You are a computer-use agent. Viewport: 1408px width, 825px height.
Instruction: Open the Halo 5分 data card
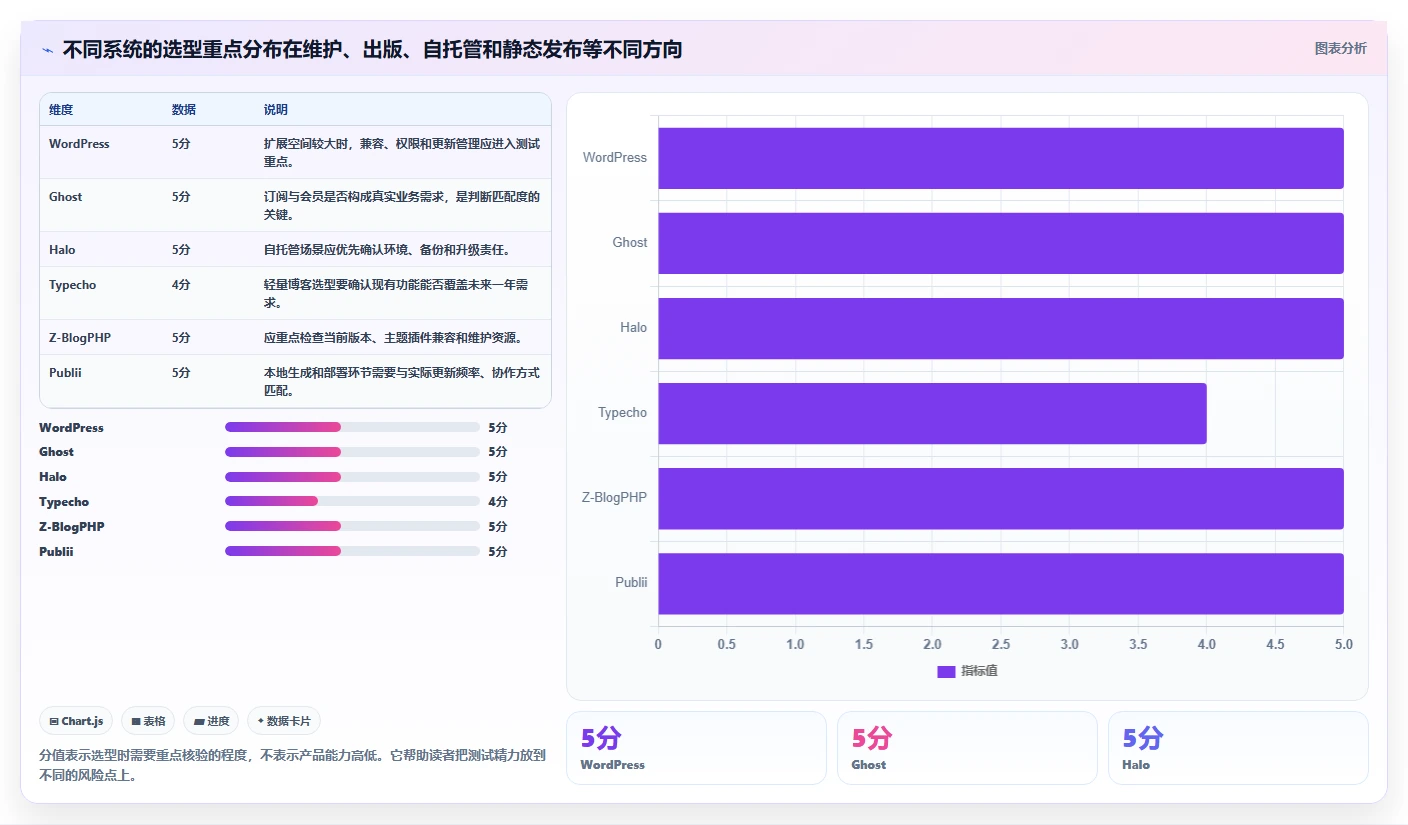click(x=1238, y=748)
